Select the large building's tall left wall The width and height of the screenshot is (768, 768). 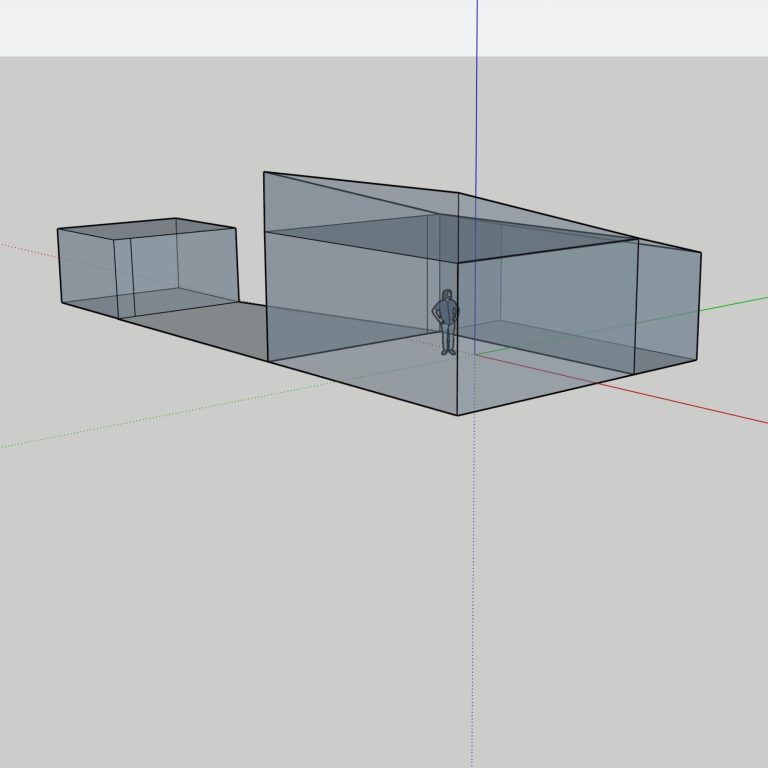[360, 287]
